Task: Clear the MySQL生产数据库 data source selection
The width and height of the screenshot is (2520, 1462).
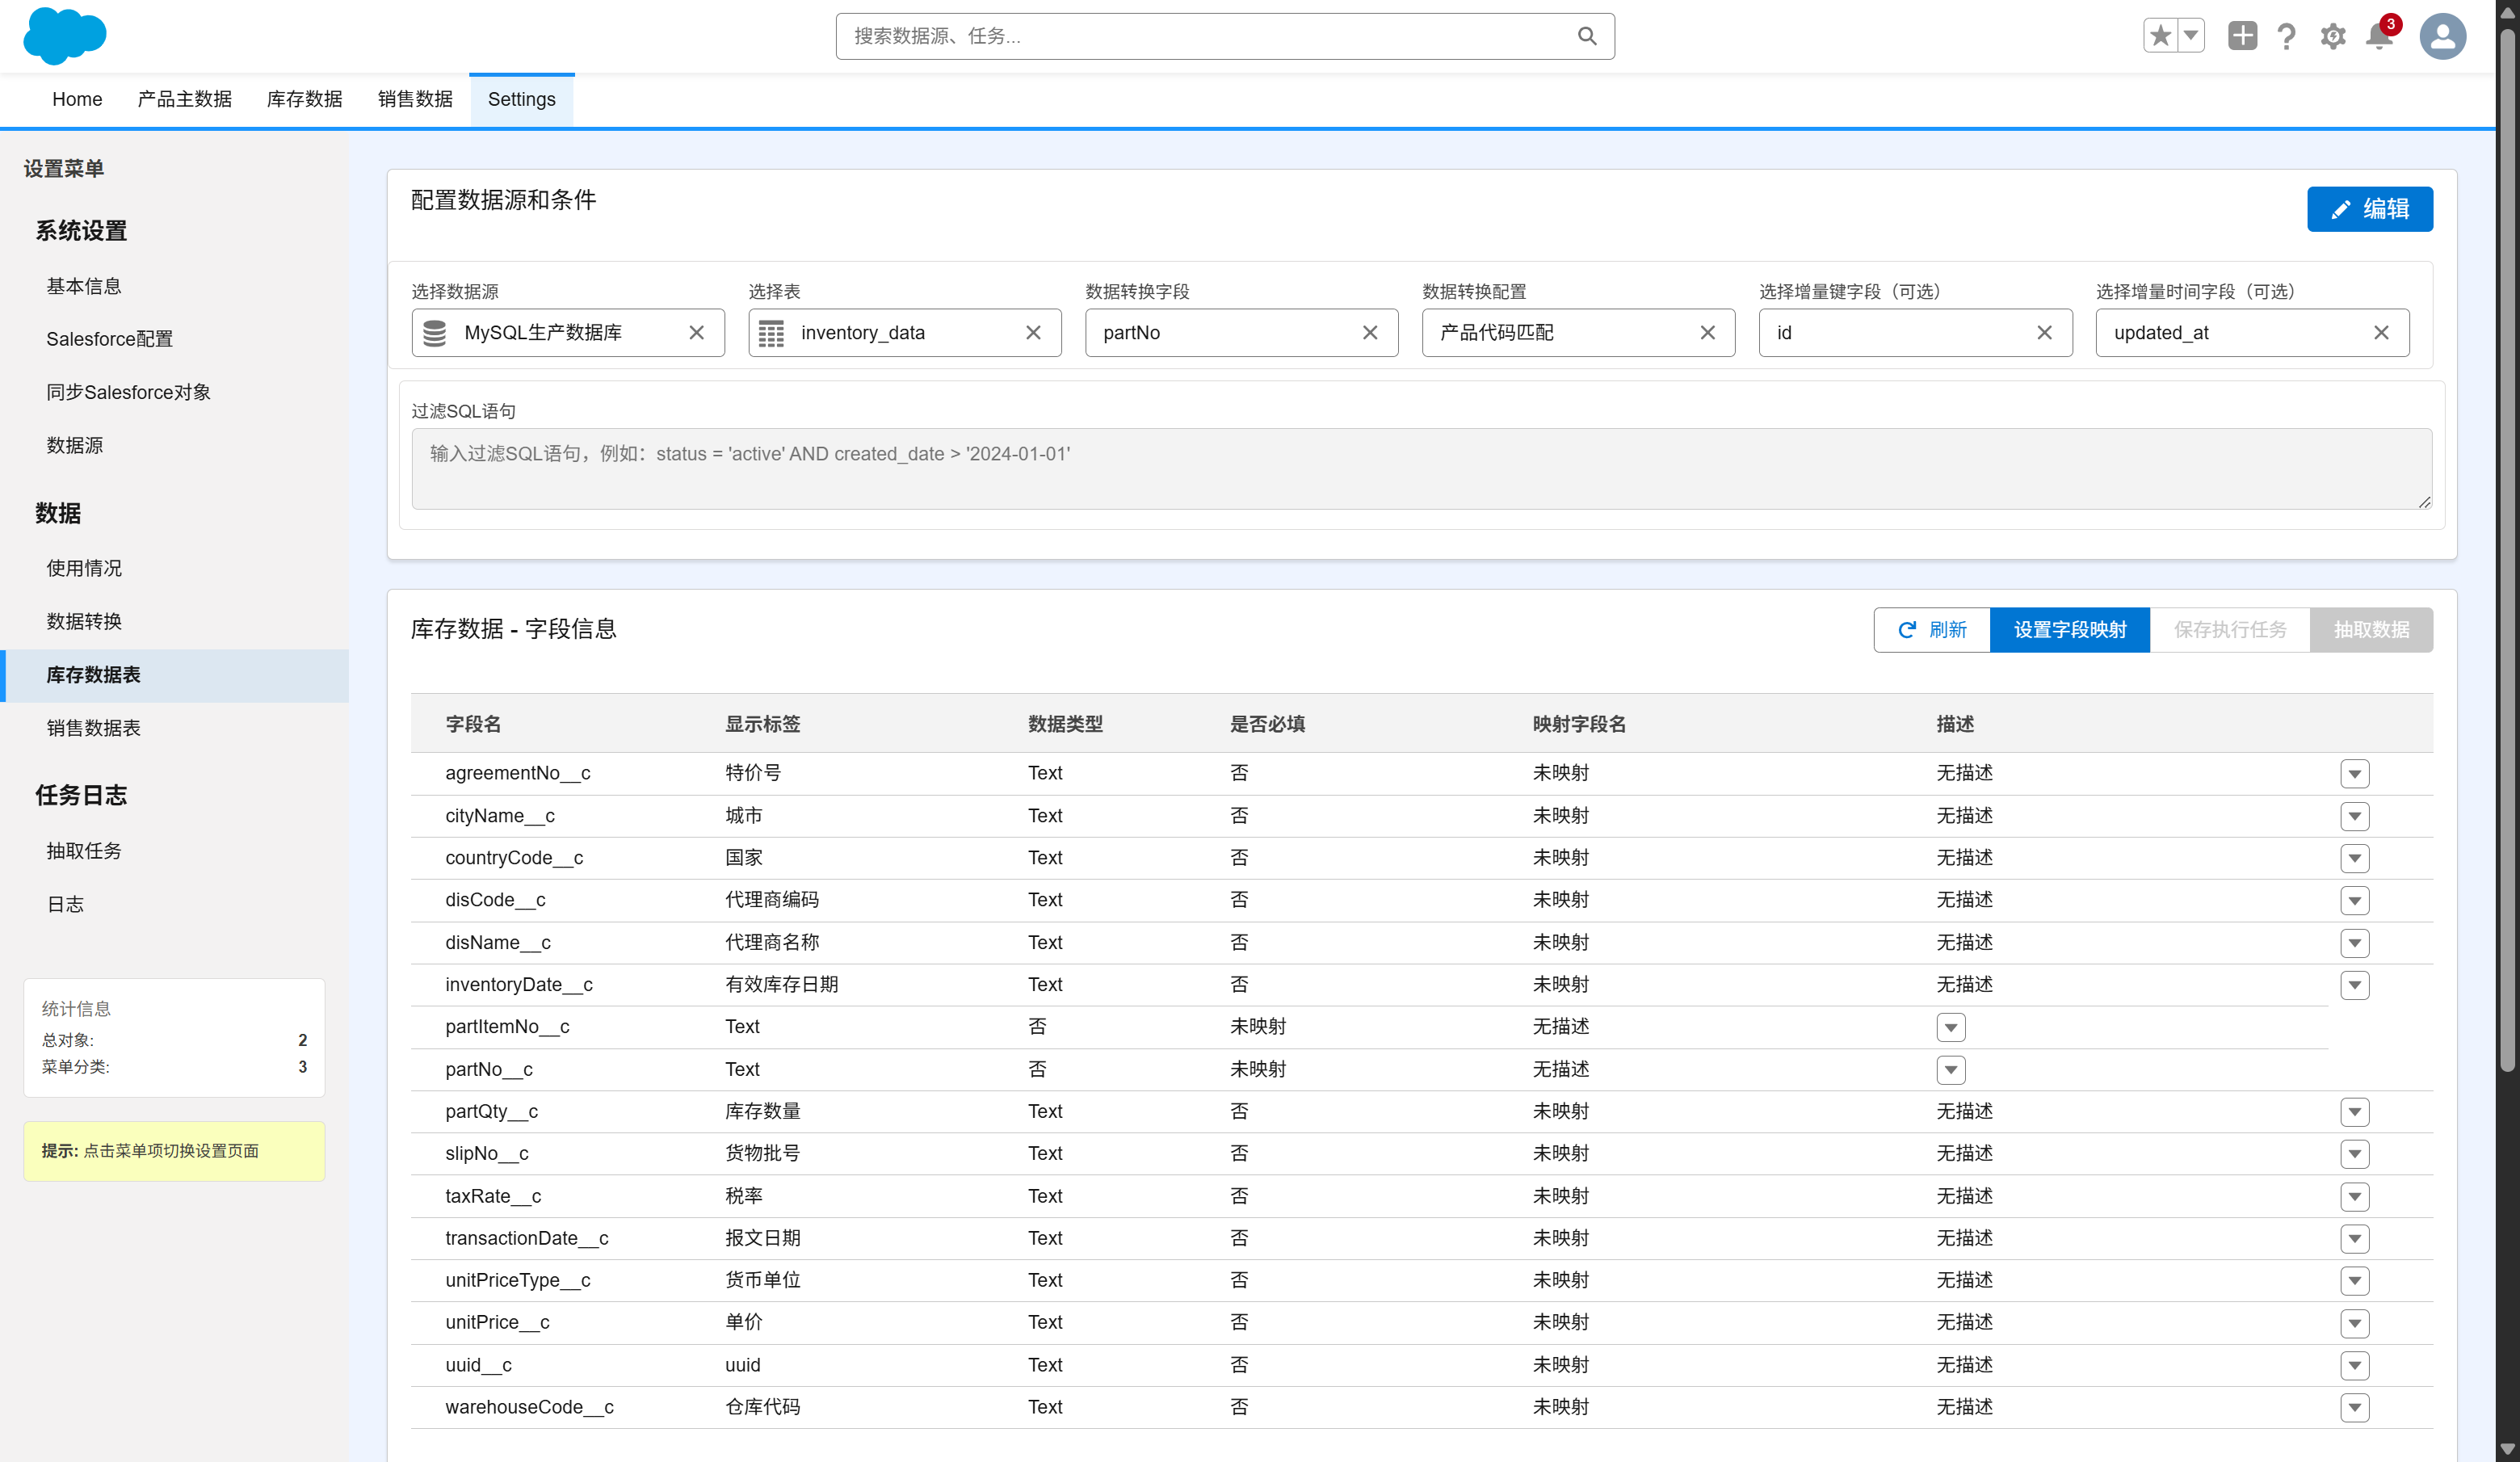Action: (696, 333)
